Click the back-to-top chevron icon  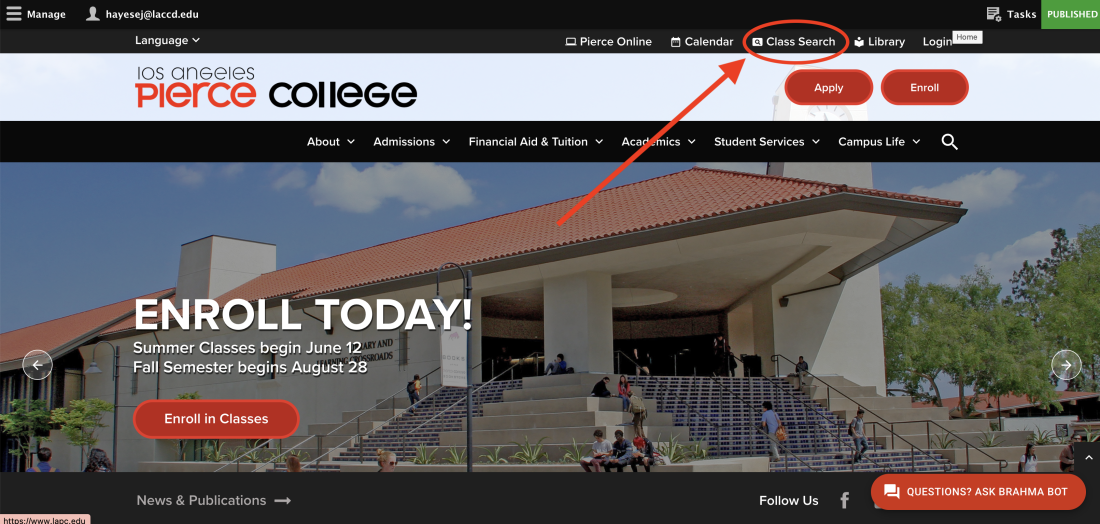coord(1088,457)
